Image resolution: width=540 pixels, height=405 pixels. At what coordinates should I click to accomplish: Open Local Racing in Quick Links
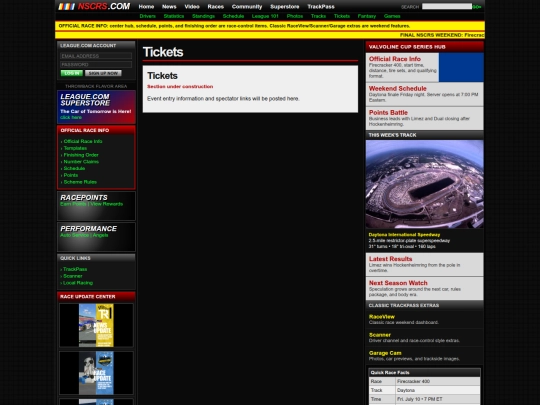(78, 283)
